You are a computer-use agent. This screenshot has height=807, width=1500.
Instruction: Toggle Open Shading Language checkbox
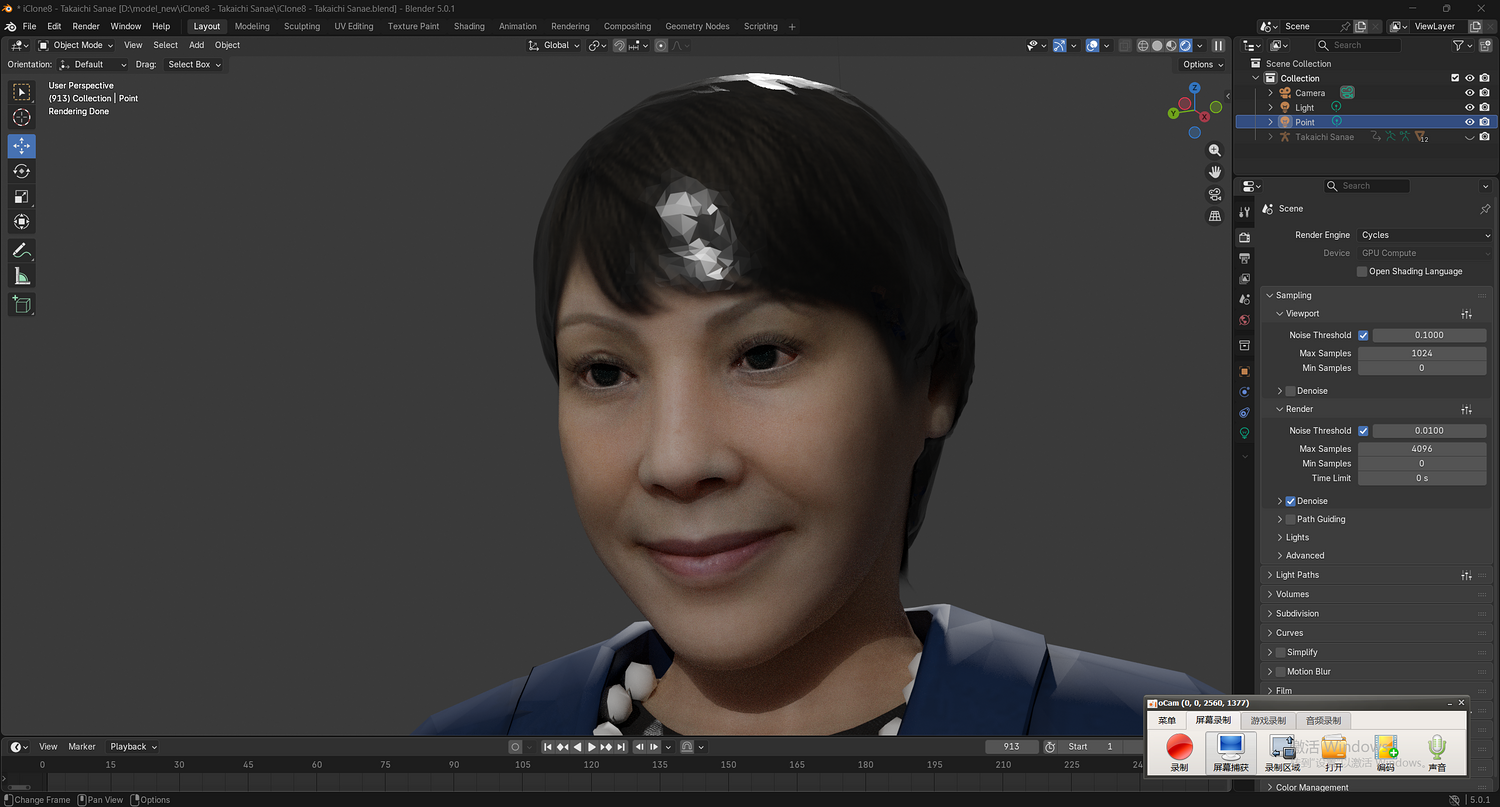coord(1362,271)
